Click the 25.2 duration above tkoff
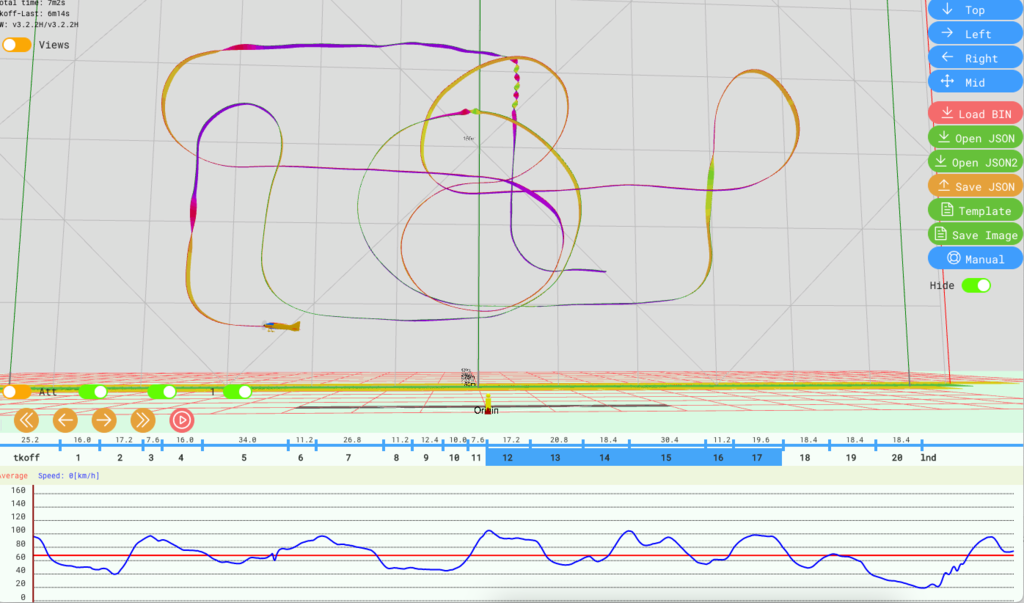The width and height of the screenshot is (1024, 603). (x=30, y=440)
